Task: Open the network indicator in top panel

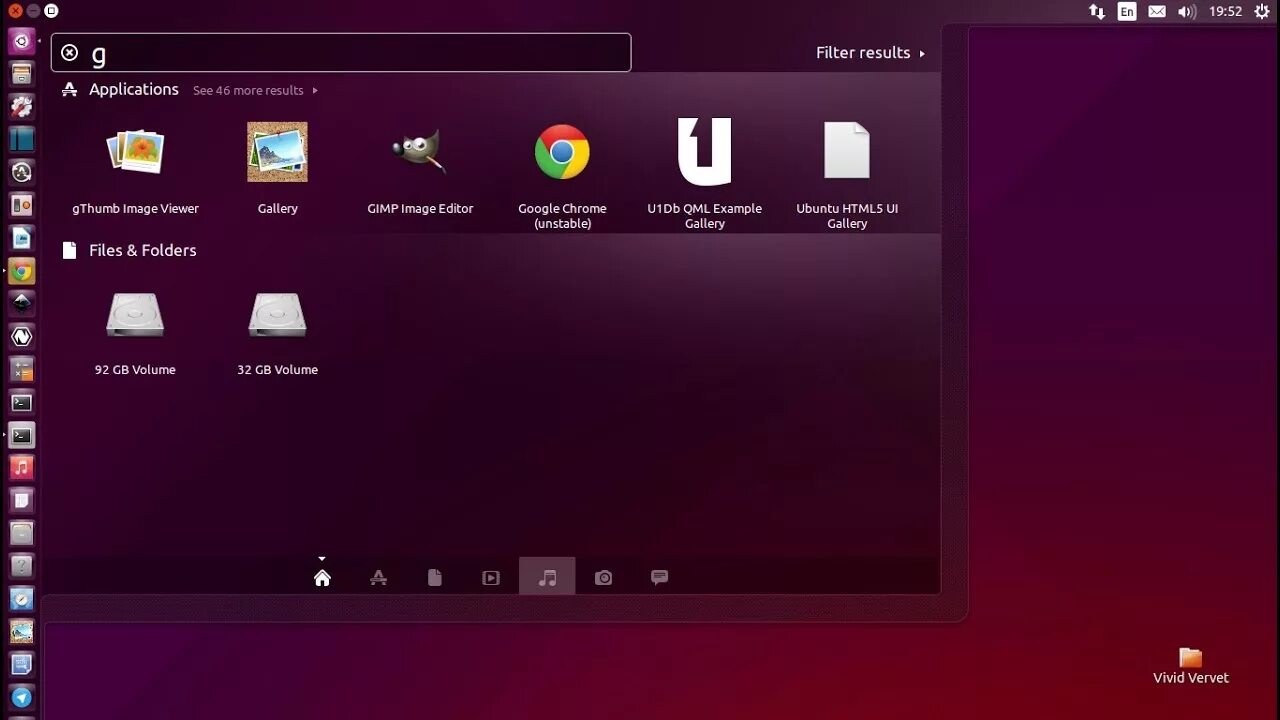Action: click(x=1097, y=12)
